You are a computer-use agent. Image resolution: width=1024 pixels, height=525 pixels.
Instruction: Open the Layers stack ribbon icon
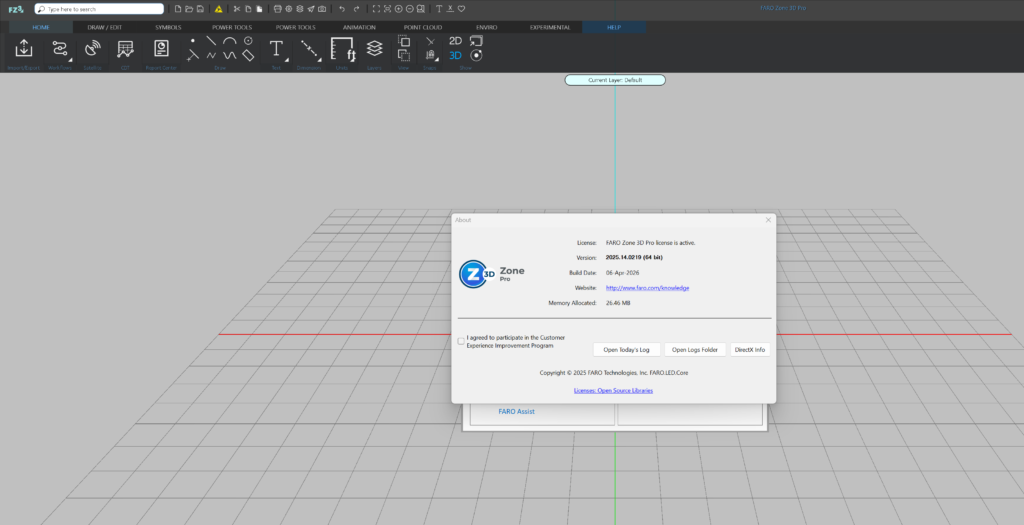click(374, 48)
